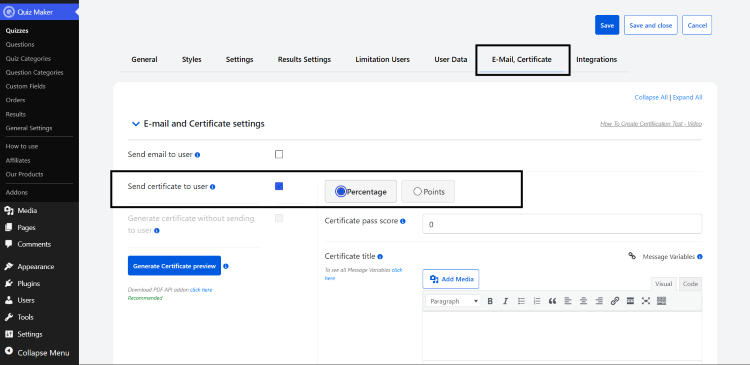Uncheck Send certificate to user checkbox
The height and width of the screenshot is (365, 750).
[279, 186]
